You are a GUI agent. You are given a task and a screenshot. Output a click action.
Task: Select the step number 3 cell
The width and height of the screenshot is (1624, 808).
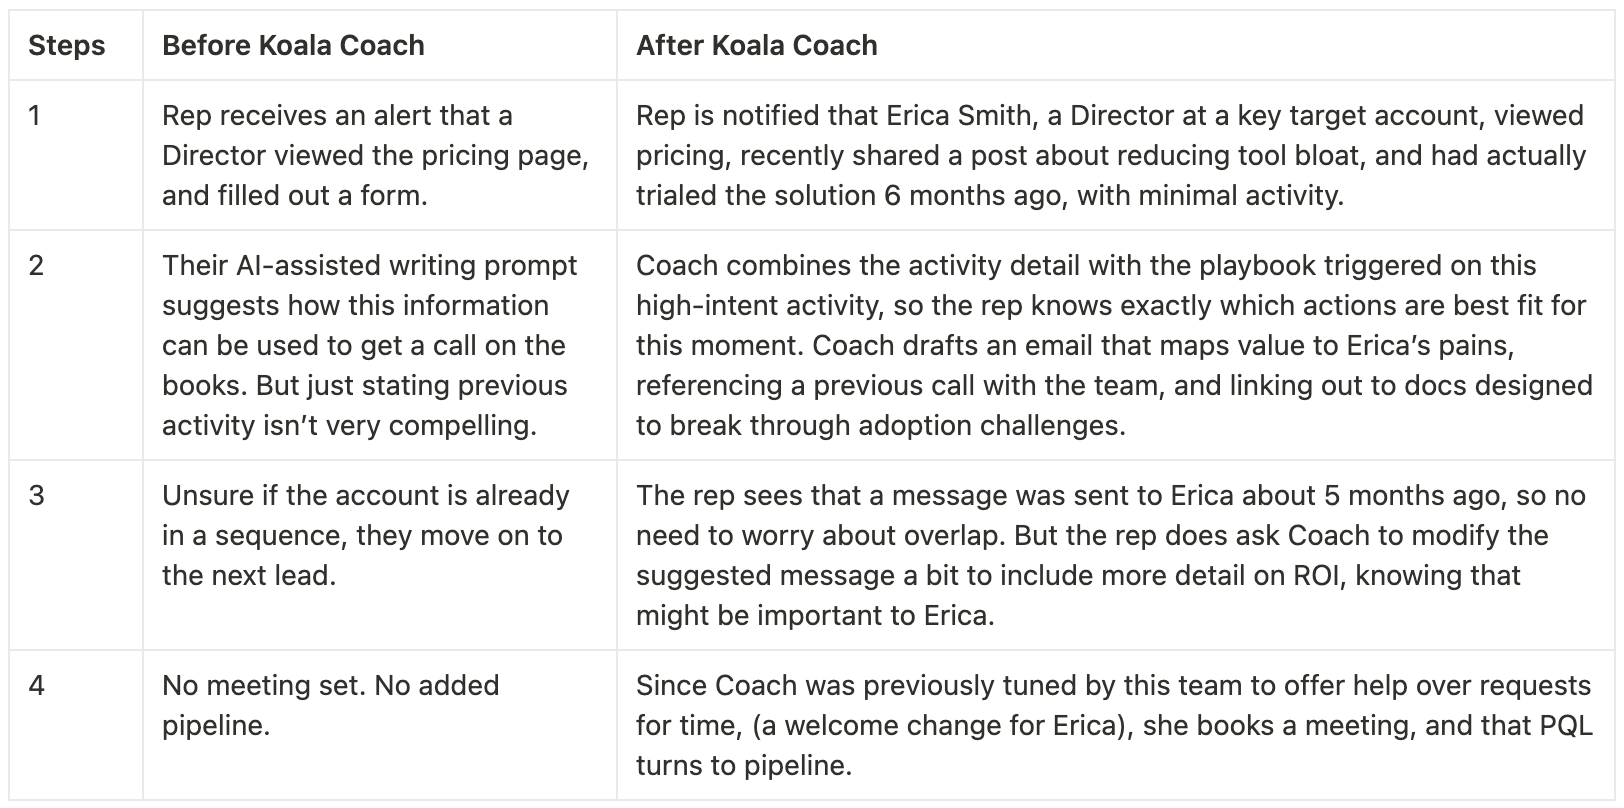[x=36, y=496]
